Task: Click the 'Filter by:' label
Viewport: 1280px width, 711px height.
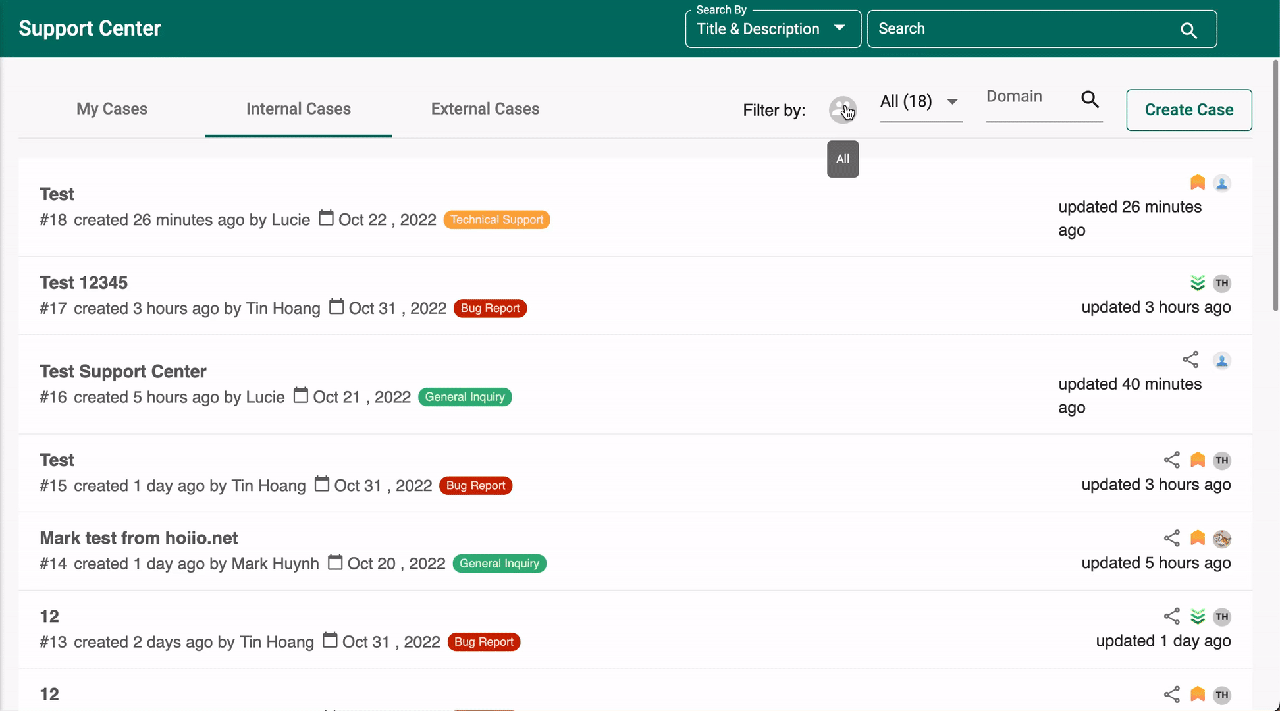Action: tap(774, 110)
